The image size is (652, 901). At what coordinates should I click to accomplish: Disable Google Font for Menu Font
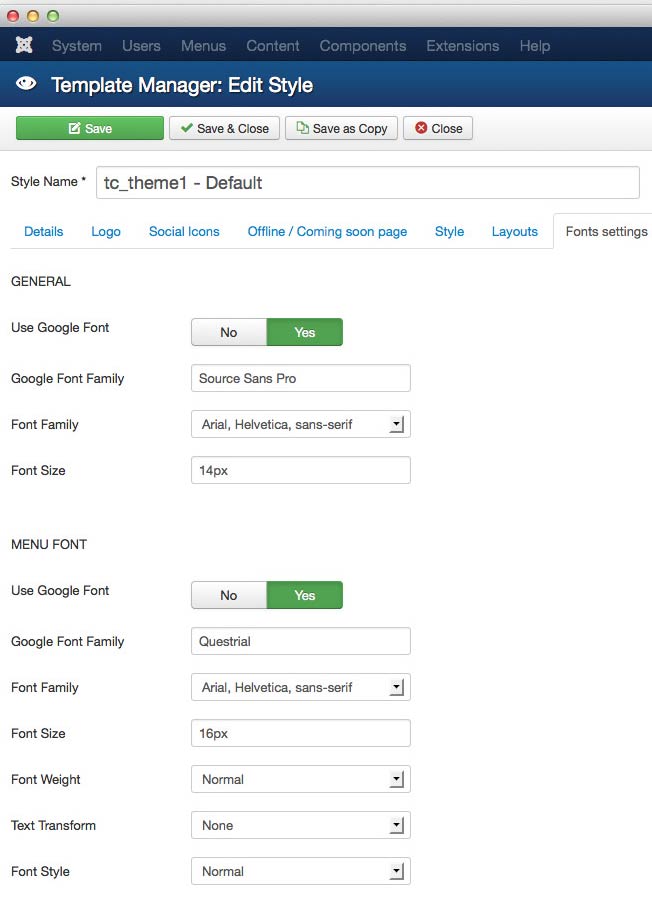pos(229,595)
